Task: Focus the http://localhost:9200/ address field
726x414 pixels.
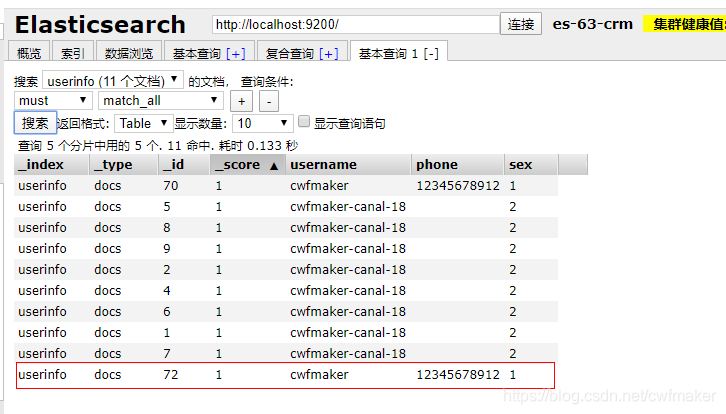Action: tap(356, 24)
